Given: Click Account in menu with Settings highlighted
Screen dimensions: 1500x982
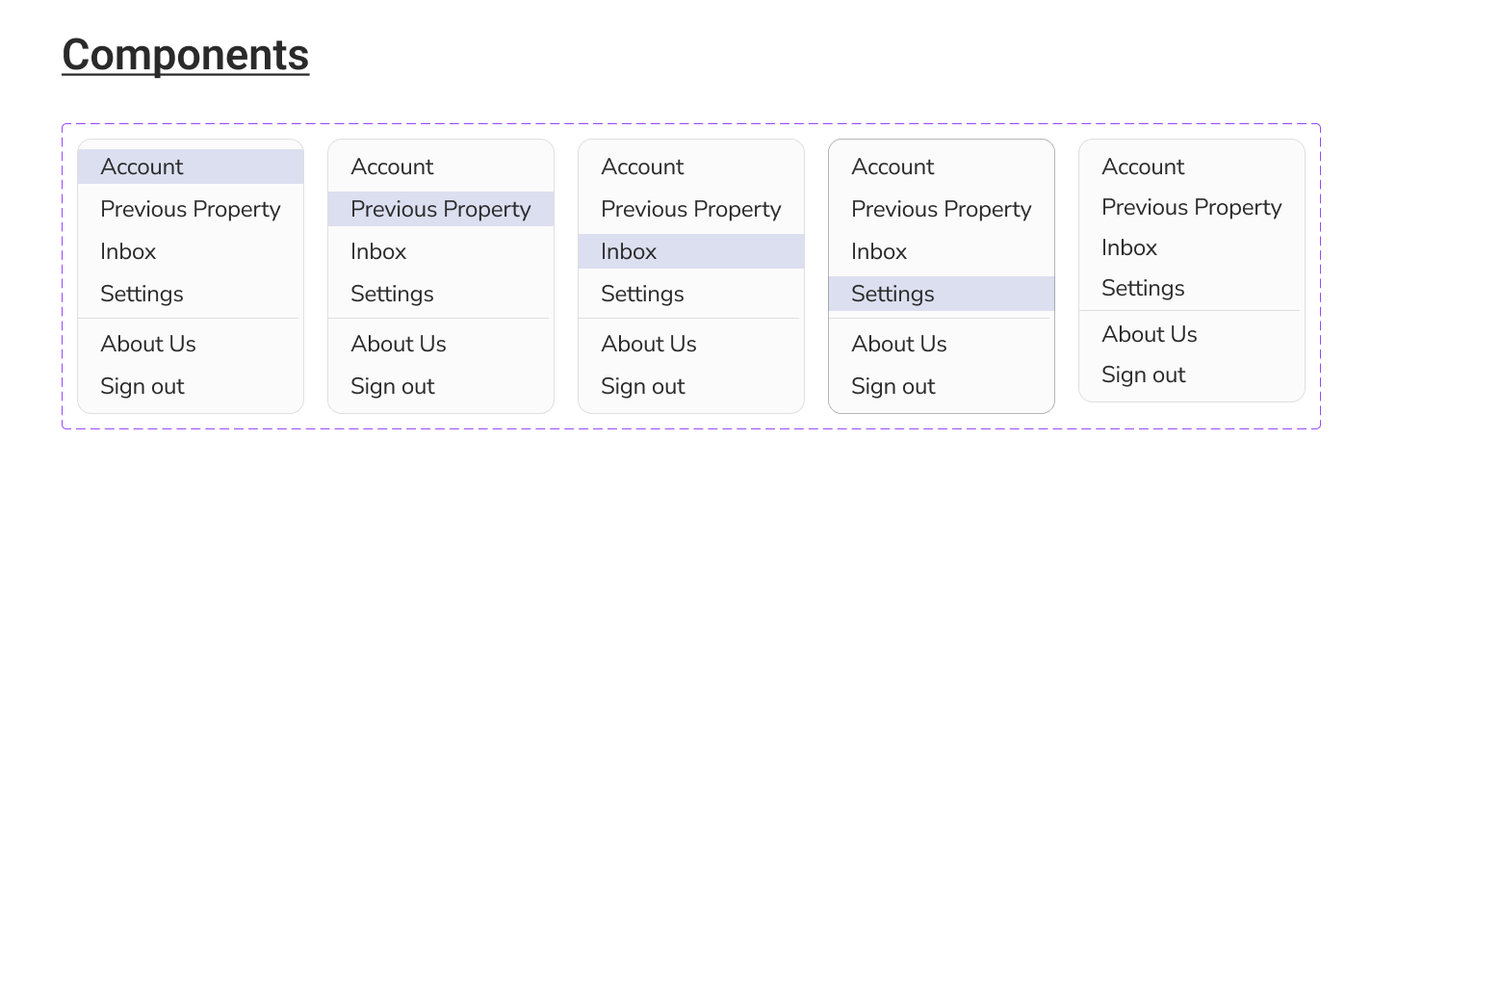Looking at the screenshot, I should (x=892, y=167).
